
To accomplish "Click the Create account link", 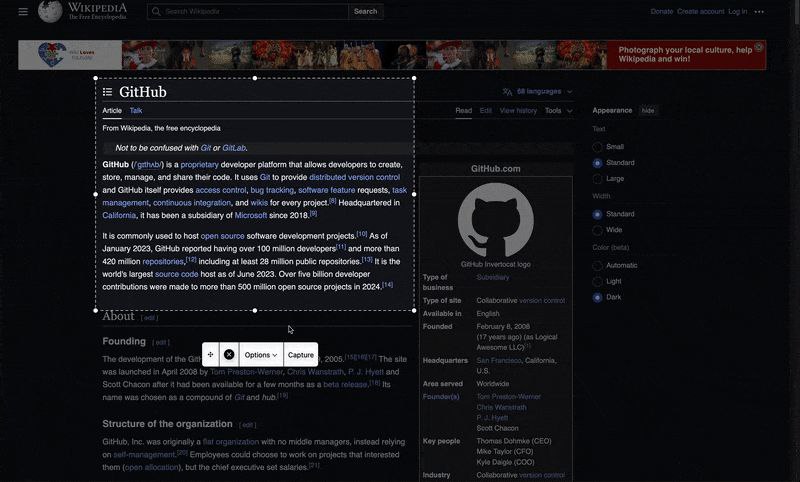I will tap(700, 11).
